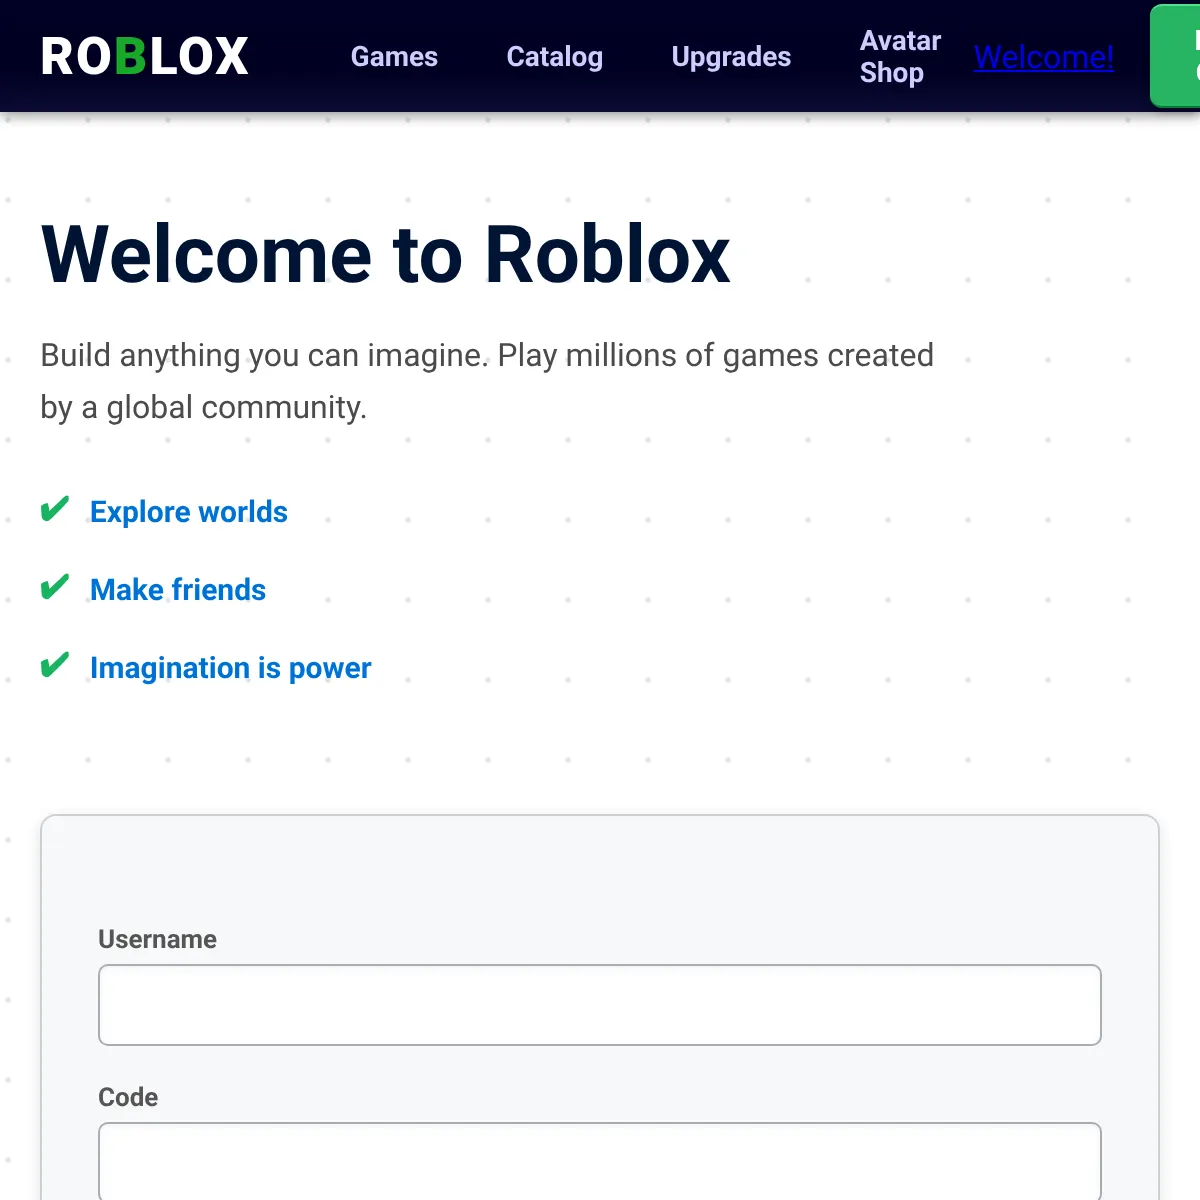The height and width of the screenshot is (1200, 1200).
Task: Open the Games menu item
Action: pos(394,57)
